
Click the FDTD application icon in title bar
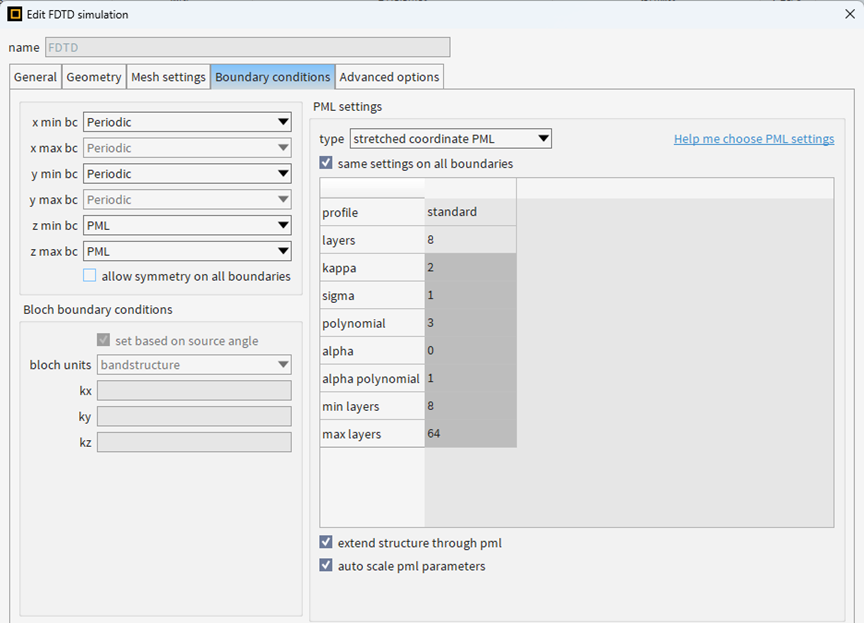[15, 14]
